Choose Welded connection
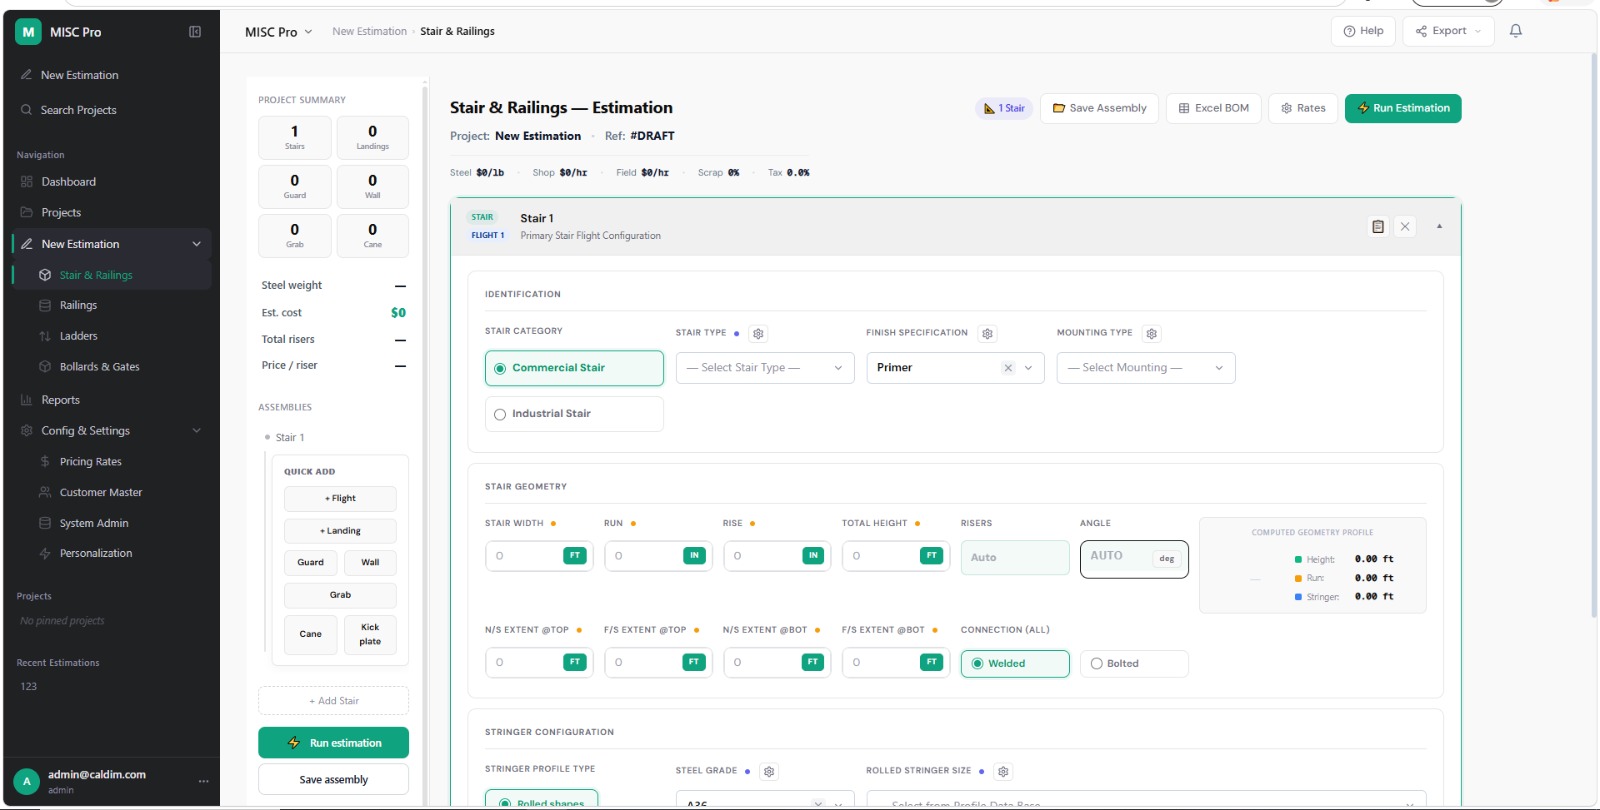This screenshot has height=810, width=1600. [1015, 664]
